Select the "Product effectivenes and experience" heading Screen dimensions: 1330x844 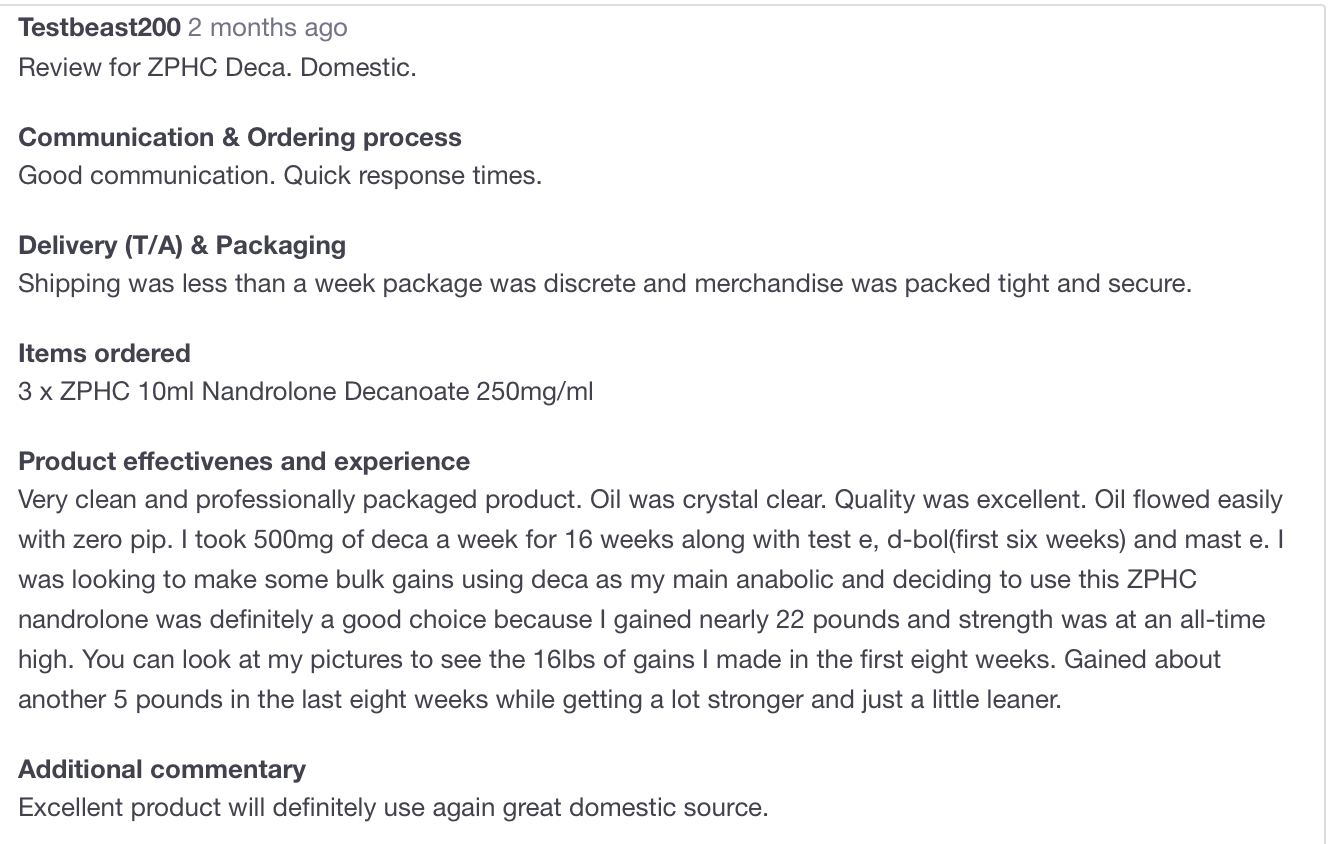point(244,461)
